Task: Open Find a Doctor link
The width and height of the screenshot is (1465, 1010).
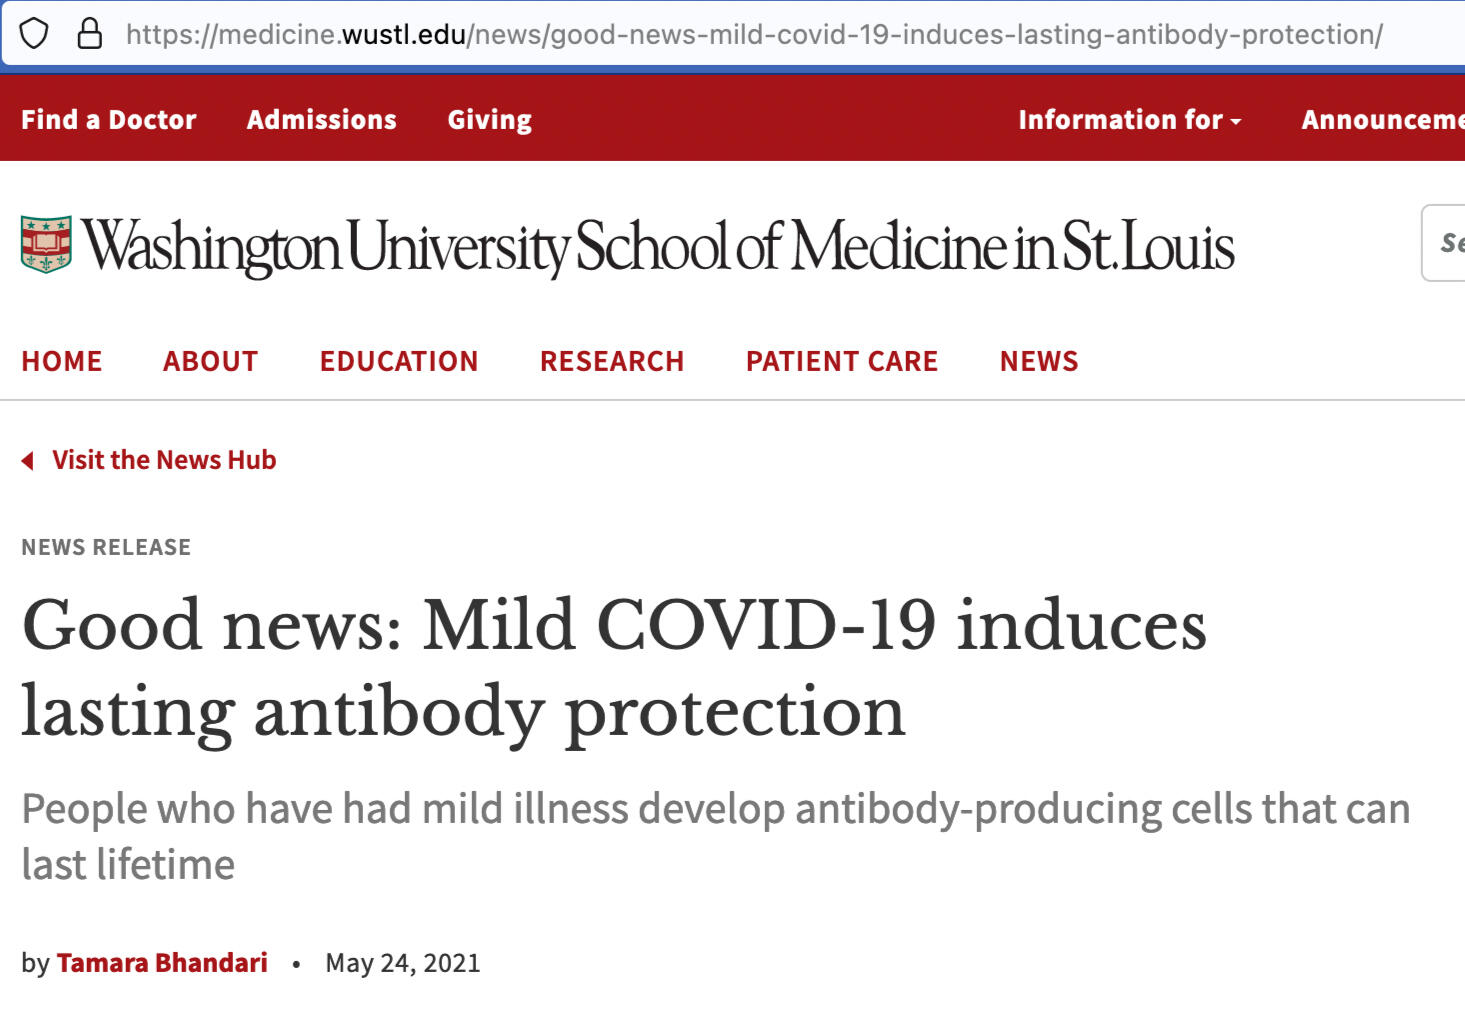Action: click(109, 120)
